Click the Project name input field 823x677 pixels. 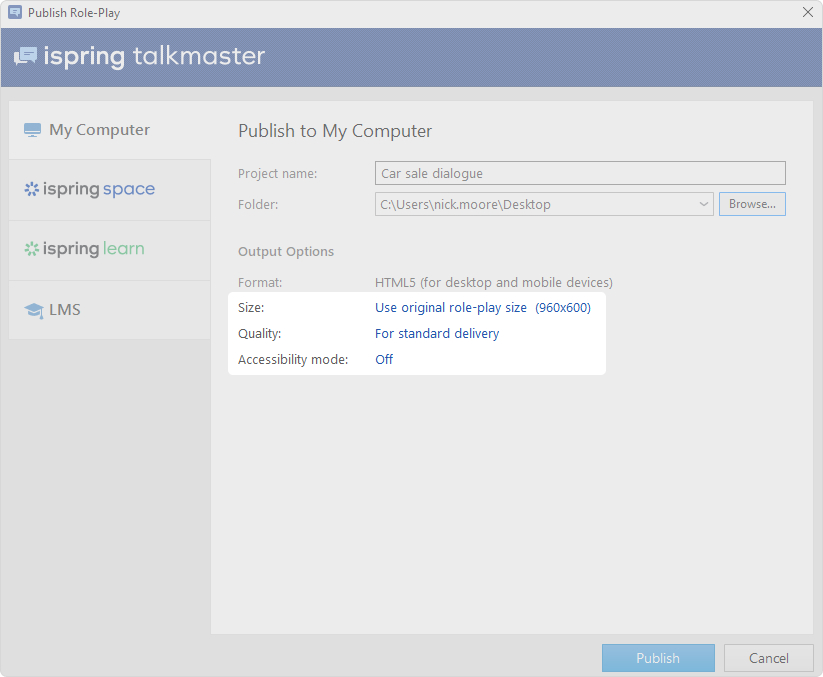click(x=580, y=174)
